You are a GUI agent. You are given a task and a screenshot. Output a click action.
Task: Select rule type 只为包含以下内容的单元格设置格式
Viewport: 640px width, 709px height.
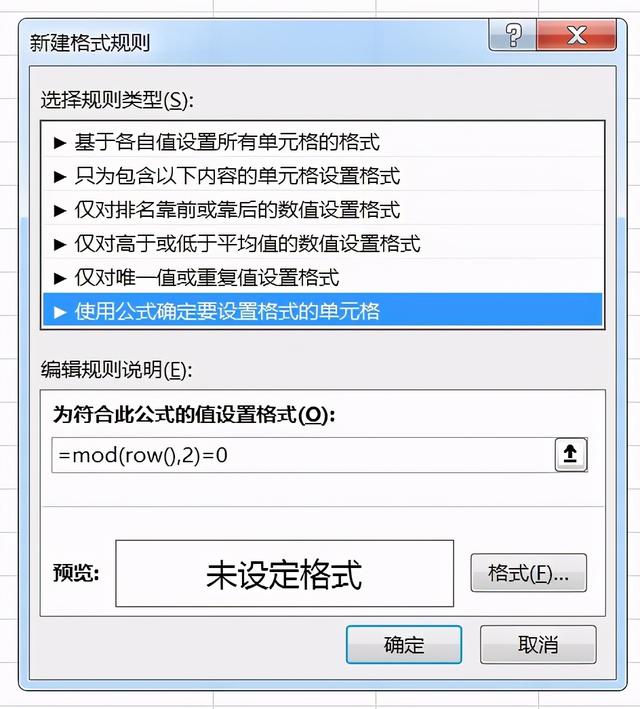tap(323, 176)
